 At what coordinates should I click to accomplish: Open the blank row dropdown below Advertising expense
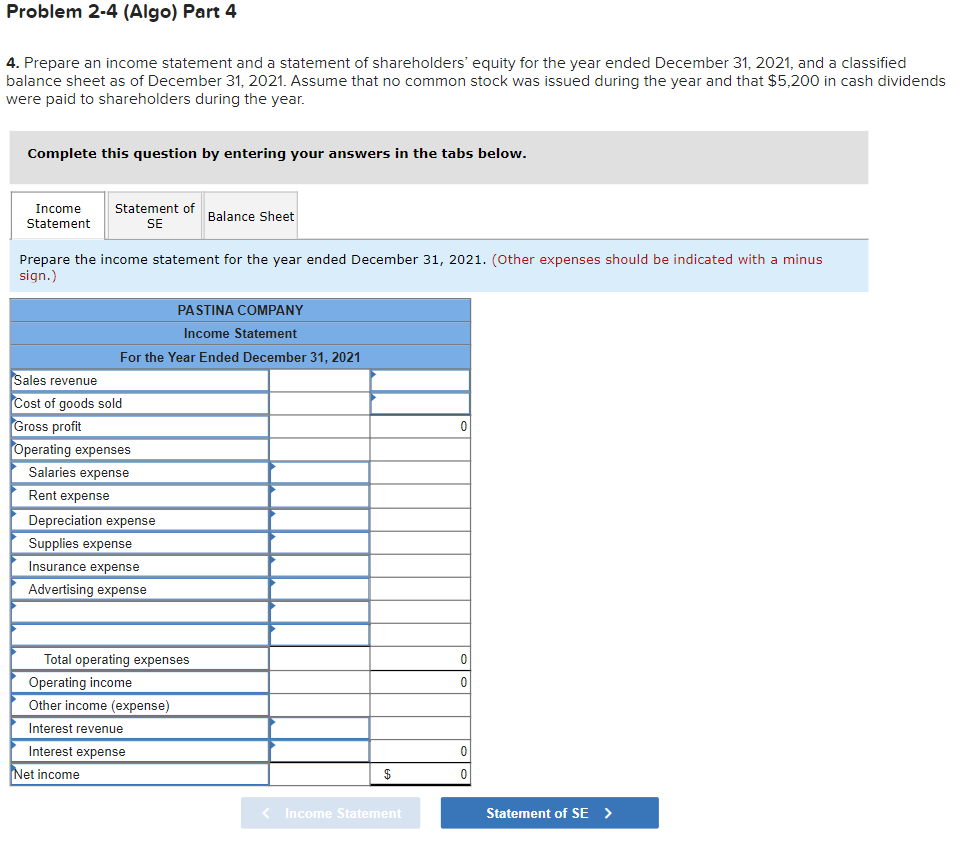(x=139, y=611)
